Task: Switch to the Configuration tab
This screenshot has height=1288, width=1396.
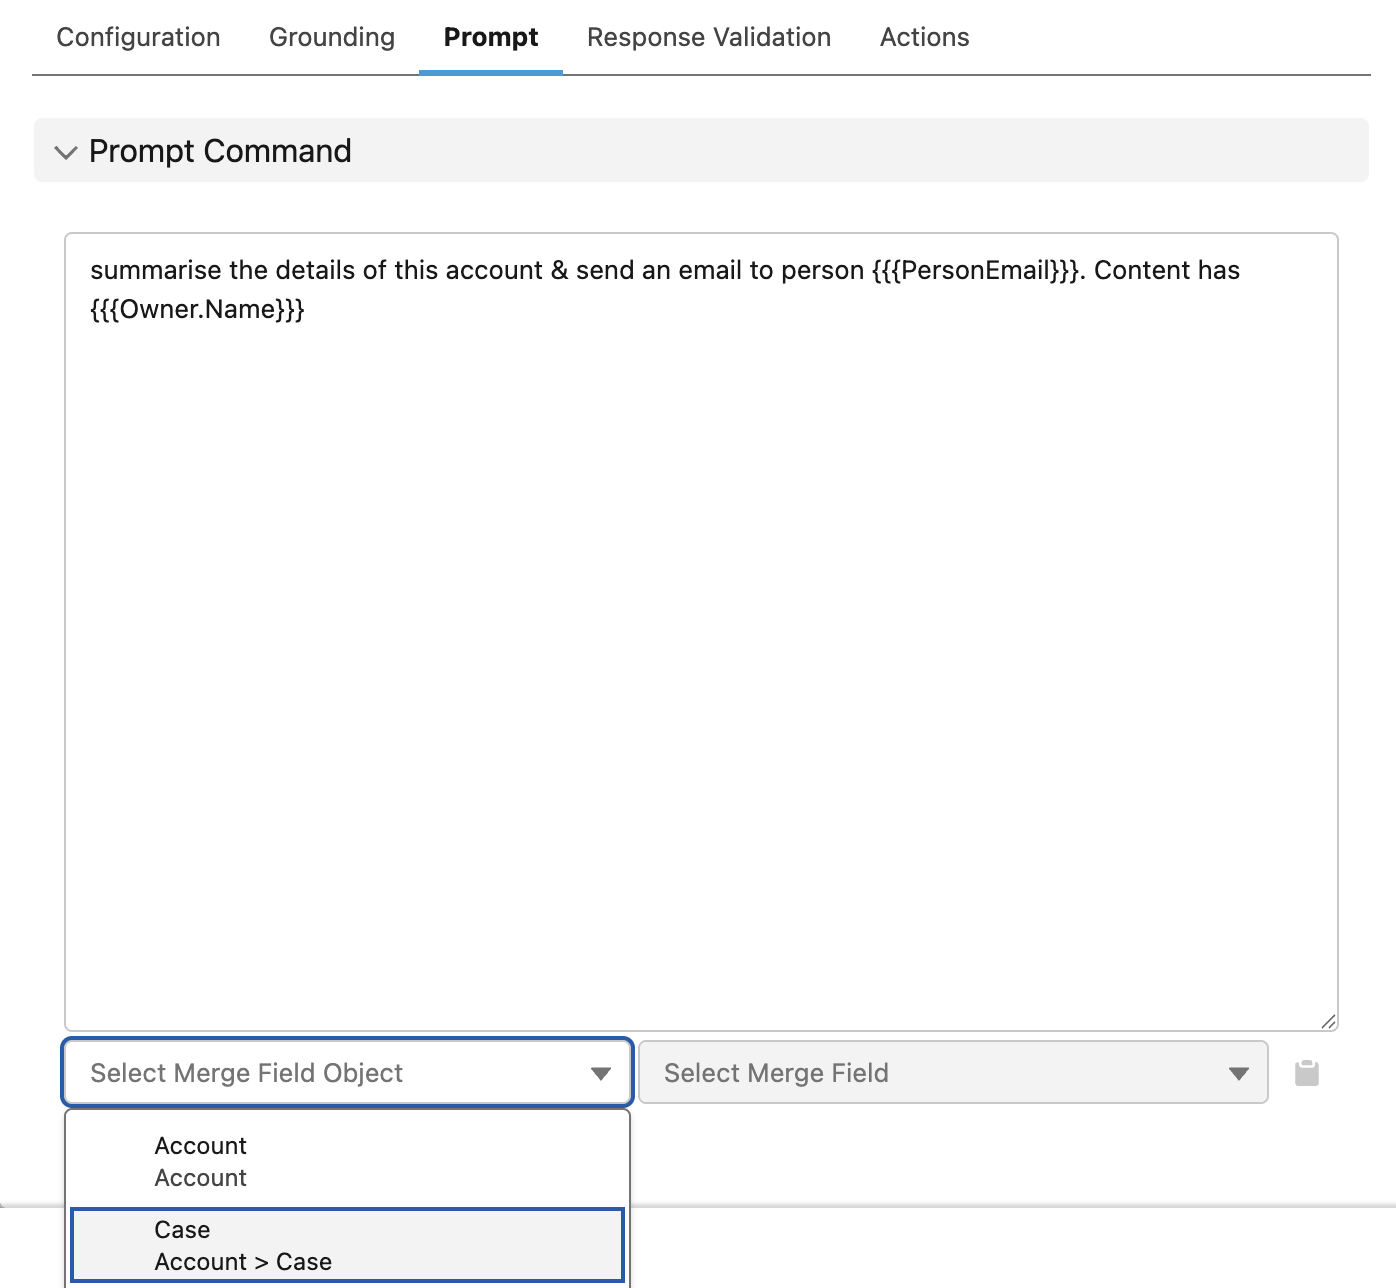Action: point(138,38)
